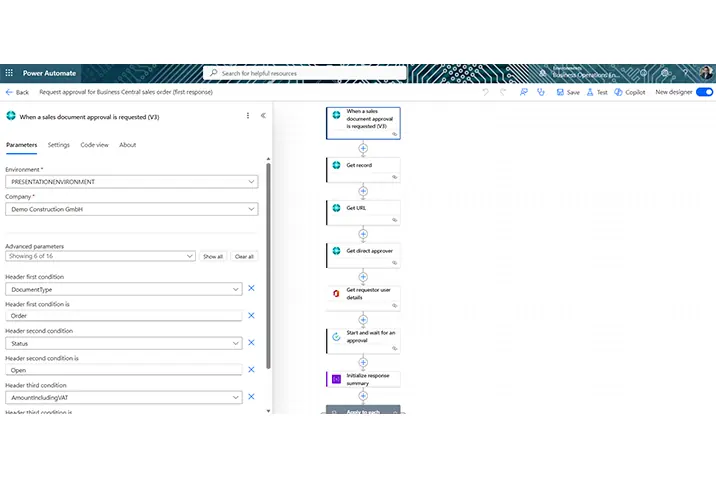The height and width of the screenshot is (478, 716).
Task: Open the Header first condition dropdown
Action: click(x=124, y=289)
